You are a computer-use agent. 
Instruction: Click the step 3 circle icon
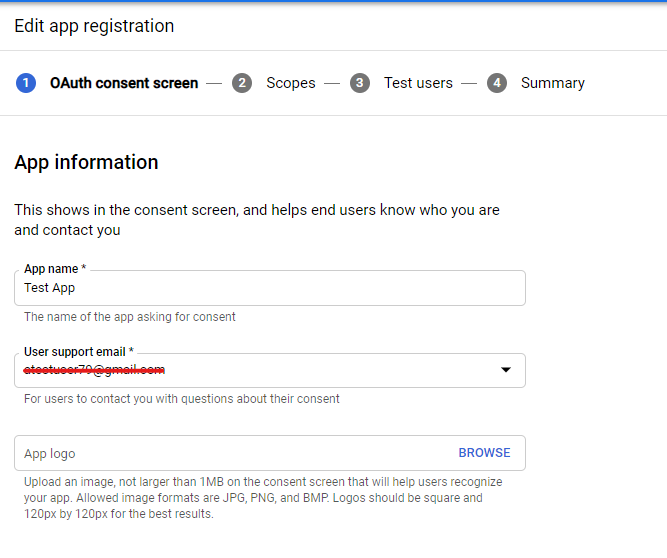click(x=360, y=83)
